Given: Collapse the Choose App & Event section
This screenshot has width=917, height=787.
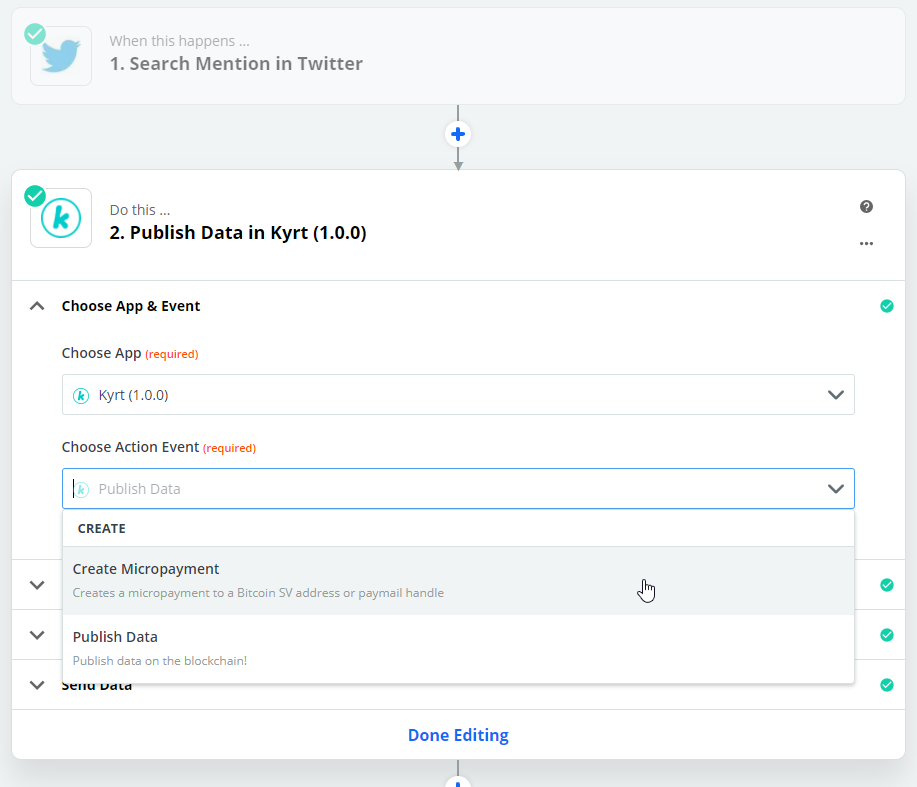Looking at the screenshot, I should [x=37, y=306].
